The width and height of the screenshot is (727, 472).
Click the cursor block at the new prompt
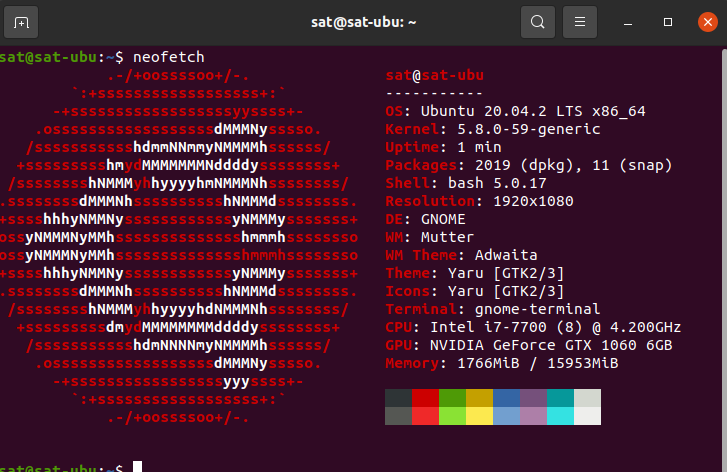138,466
